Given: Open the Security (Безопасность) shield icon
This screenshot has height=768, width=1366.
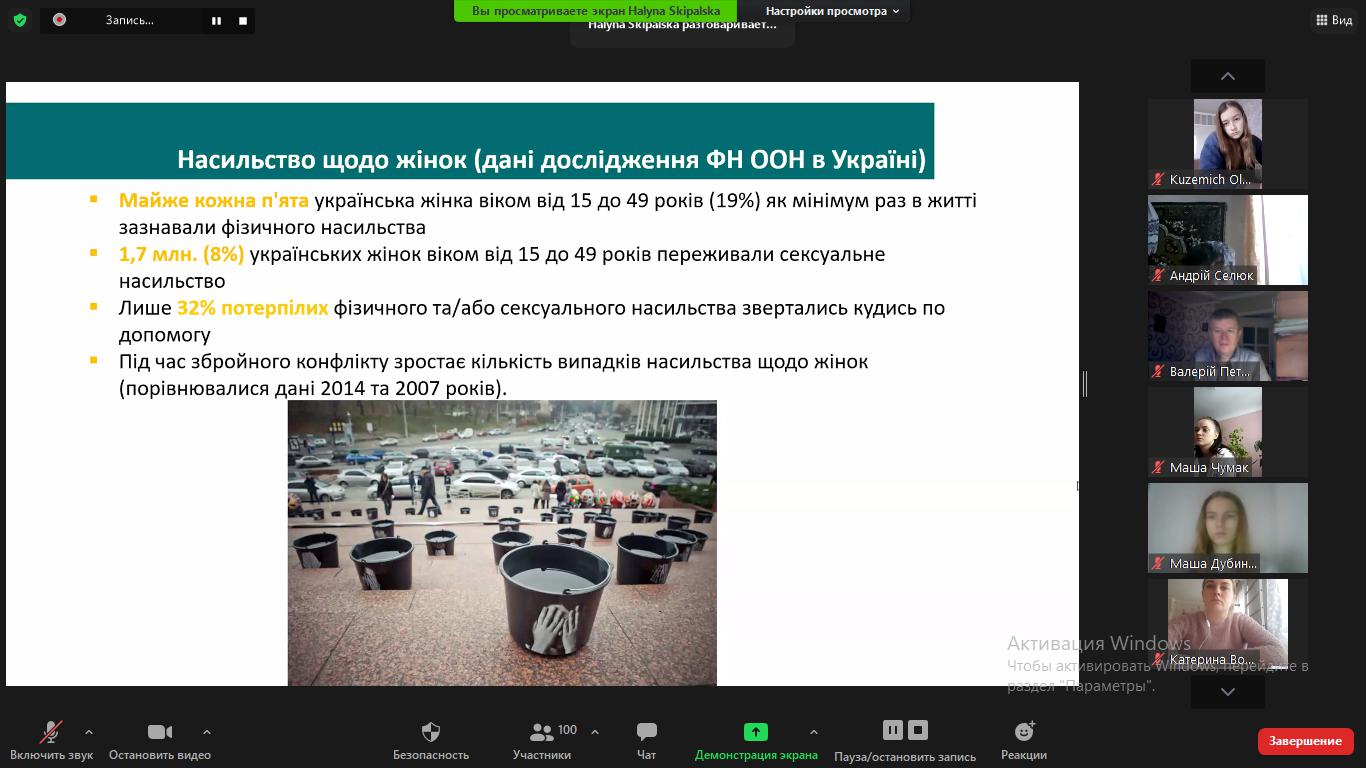Looking at the screenshot, I should [x=431, y=732].
